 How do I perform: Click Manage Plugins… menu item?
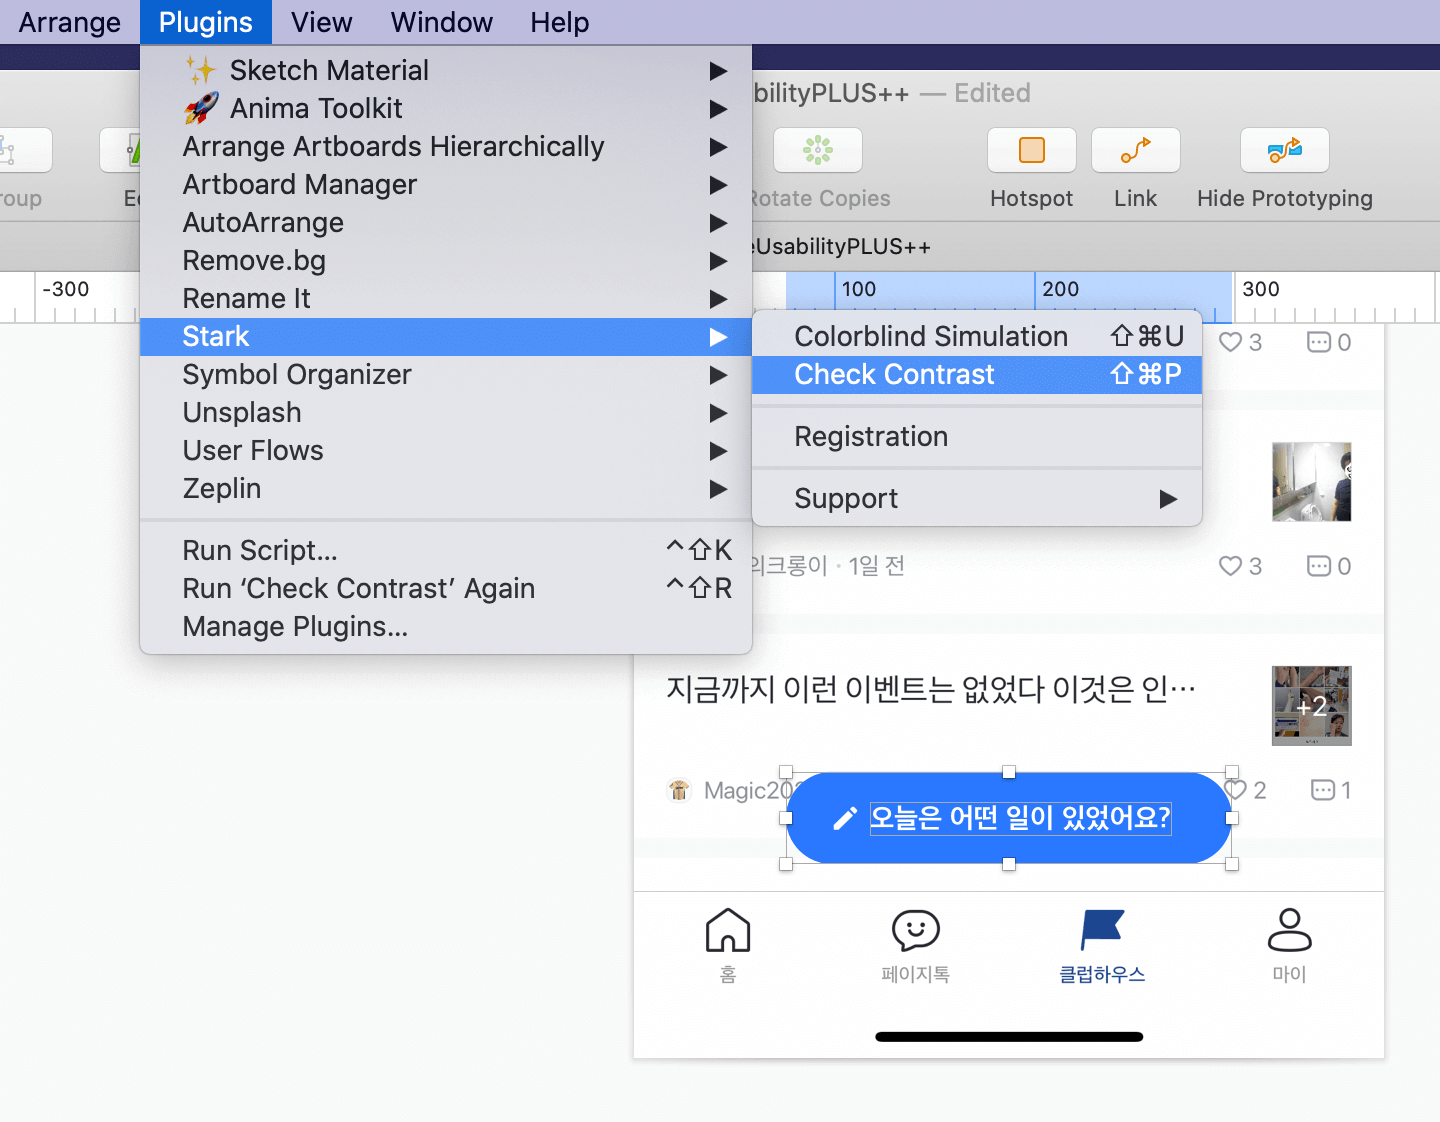(295, 627)
